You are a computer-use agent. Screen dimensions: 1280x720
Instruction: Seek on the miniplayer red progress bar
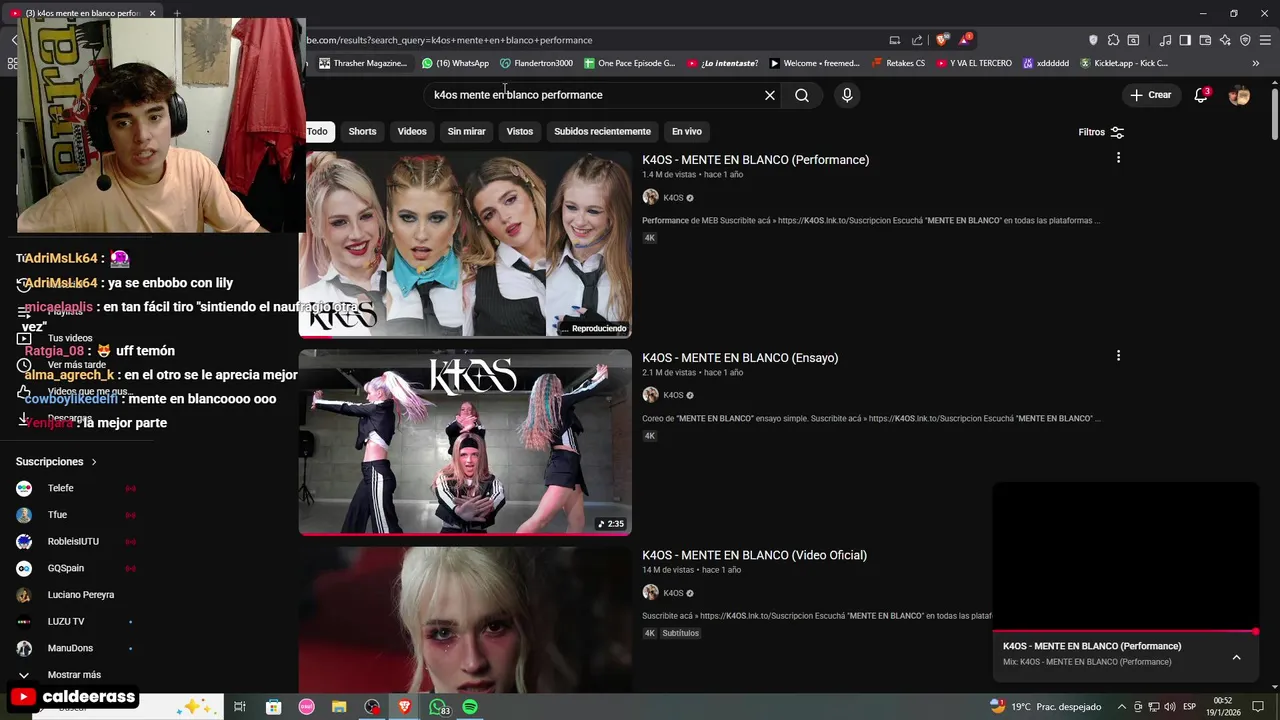pos(1125,632)
